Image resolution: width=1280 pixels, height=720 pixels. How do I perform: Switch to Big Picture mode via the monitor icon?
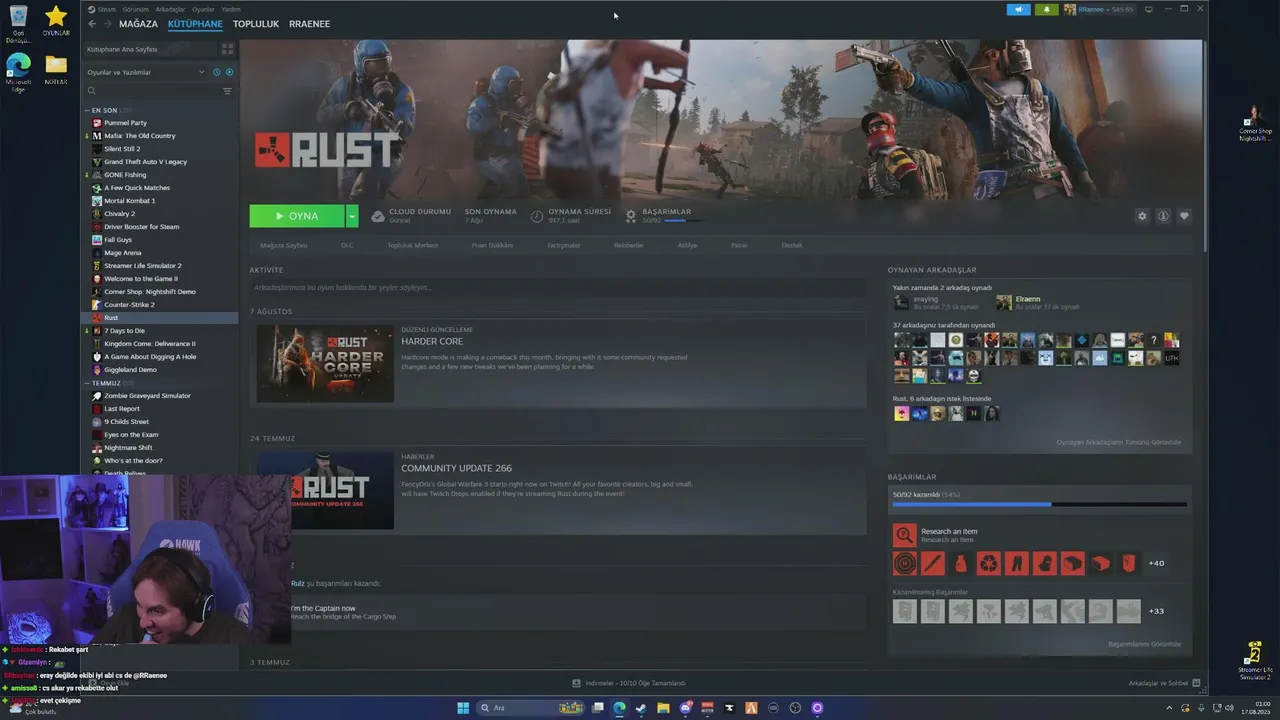[x=1149, y=9]
